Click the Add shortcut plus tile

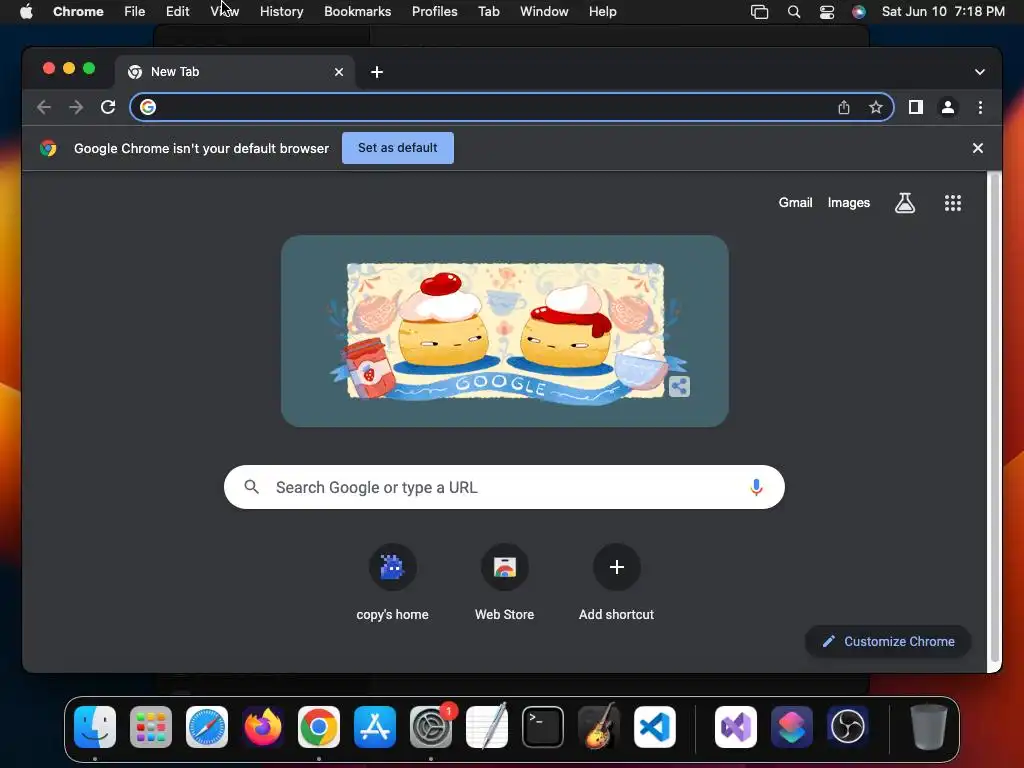coord(616,567)
